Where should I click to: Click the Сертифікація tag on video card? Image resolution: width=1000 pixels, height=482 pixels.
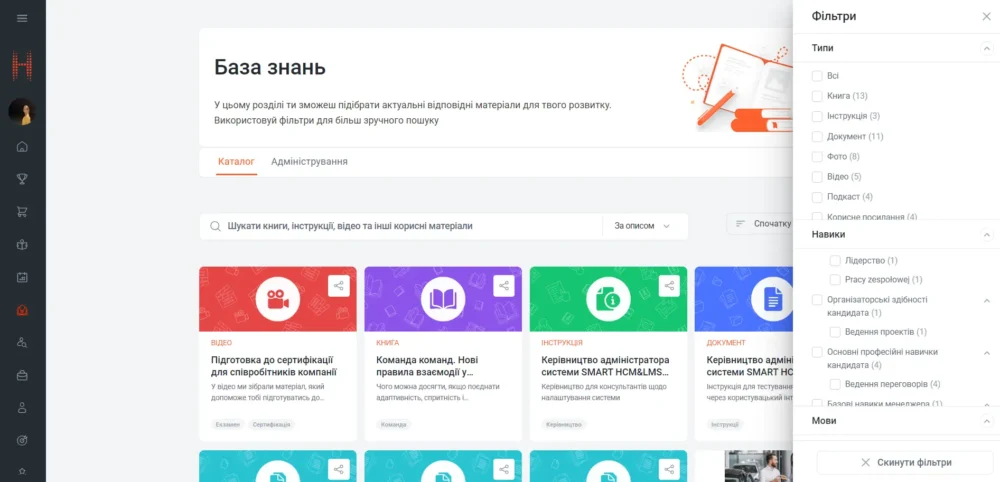272,425
